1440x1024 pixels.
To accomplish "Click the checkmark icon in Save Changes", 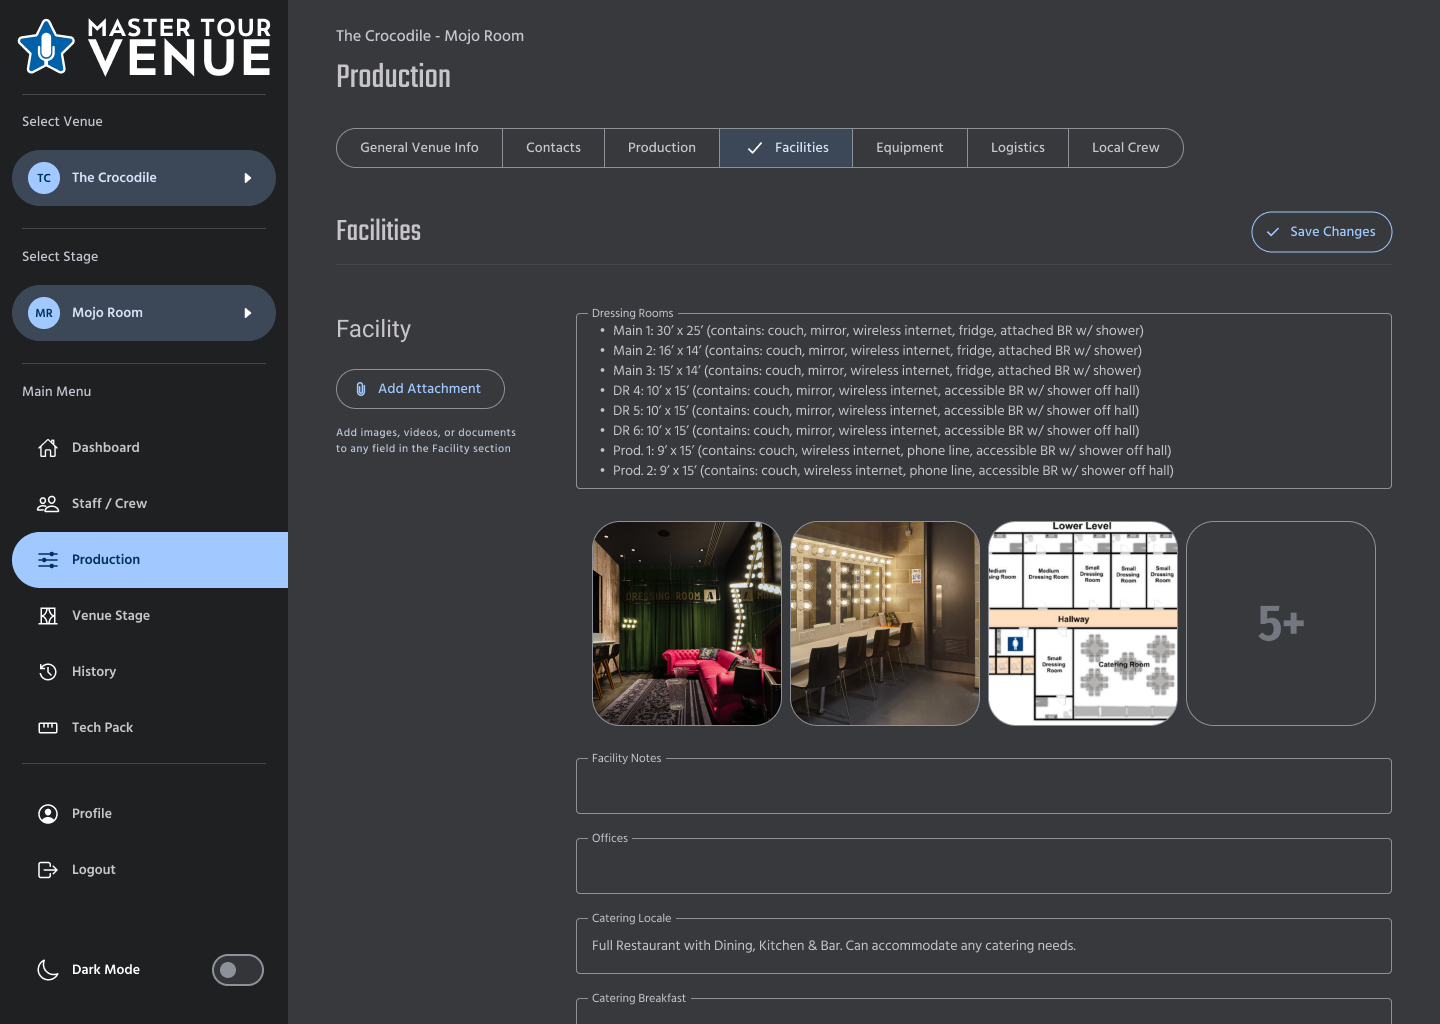I will [x=1273, y=232].
